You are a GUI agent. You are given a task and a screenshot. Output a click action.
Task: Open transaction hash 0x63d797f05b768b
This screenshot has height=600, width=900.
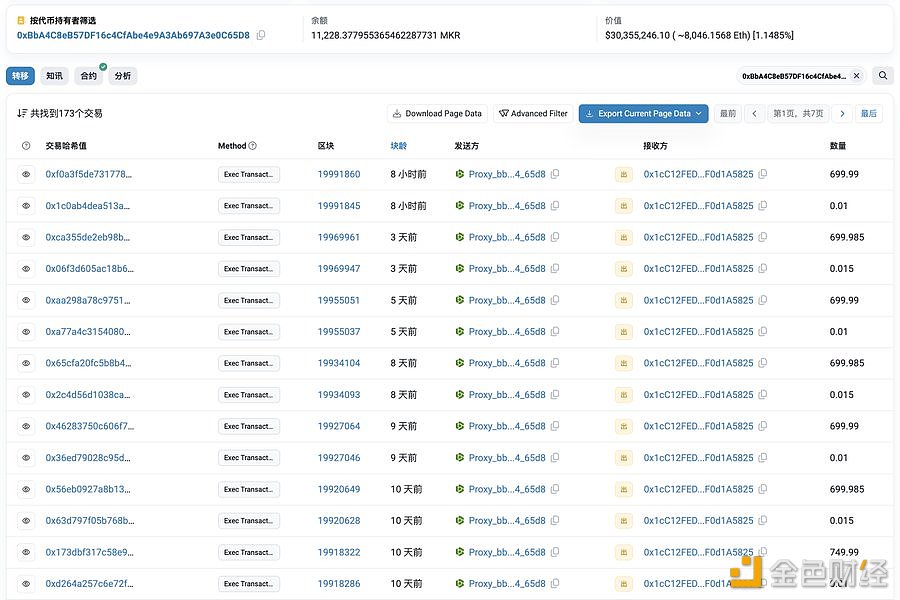(90, 521)
